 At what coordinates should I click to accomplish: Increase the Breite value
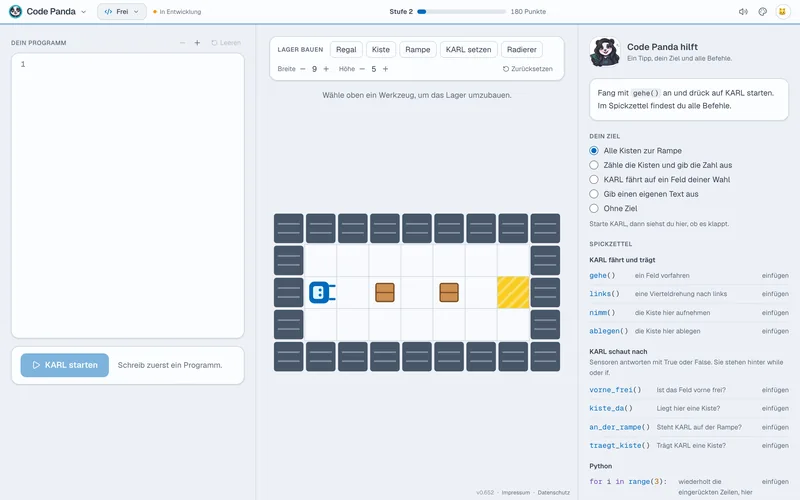pos(326,69)
